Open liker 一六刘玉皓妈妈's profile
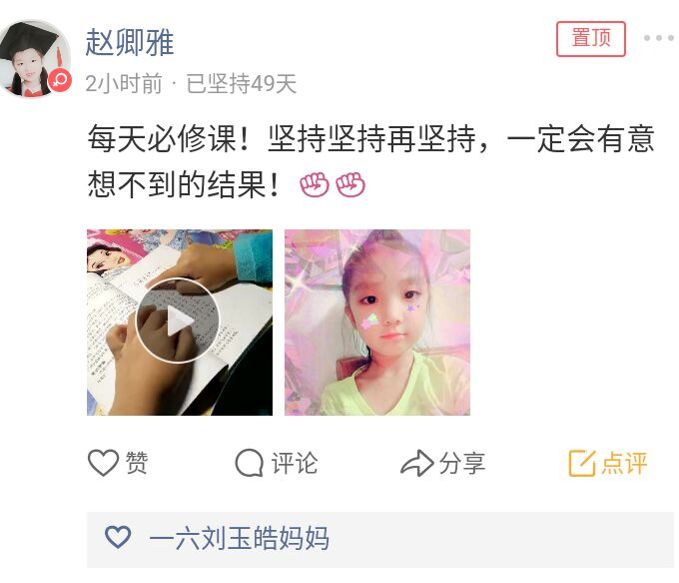The image size is (679, 583). 239,538
